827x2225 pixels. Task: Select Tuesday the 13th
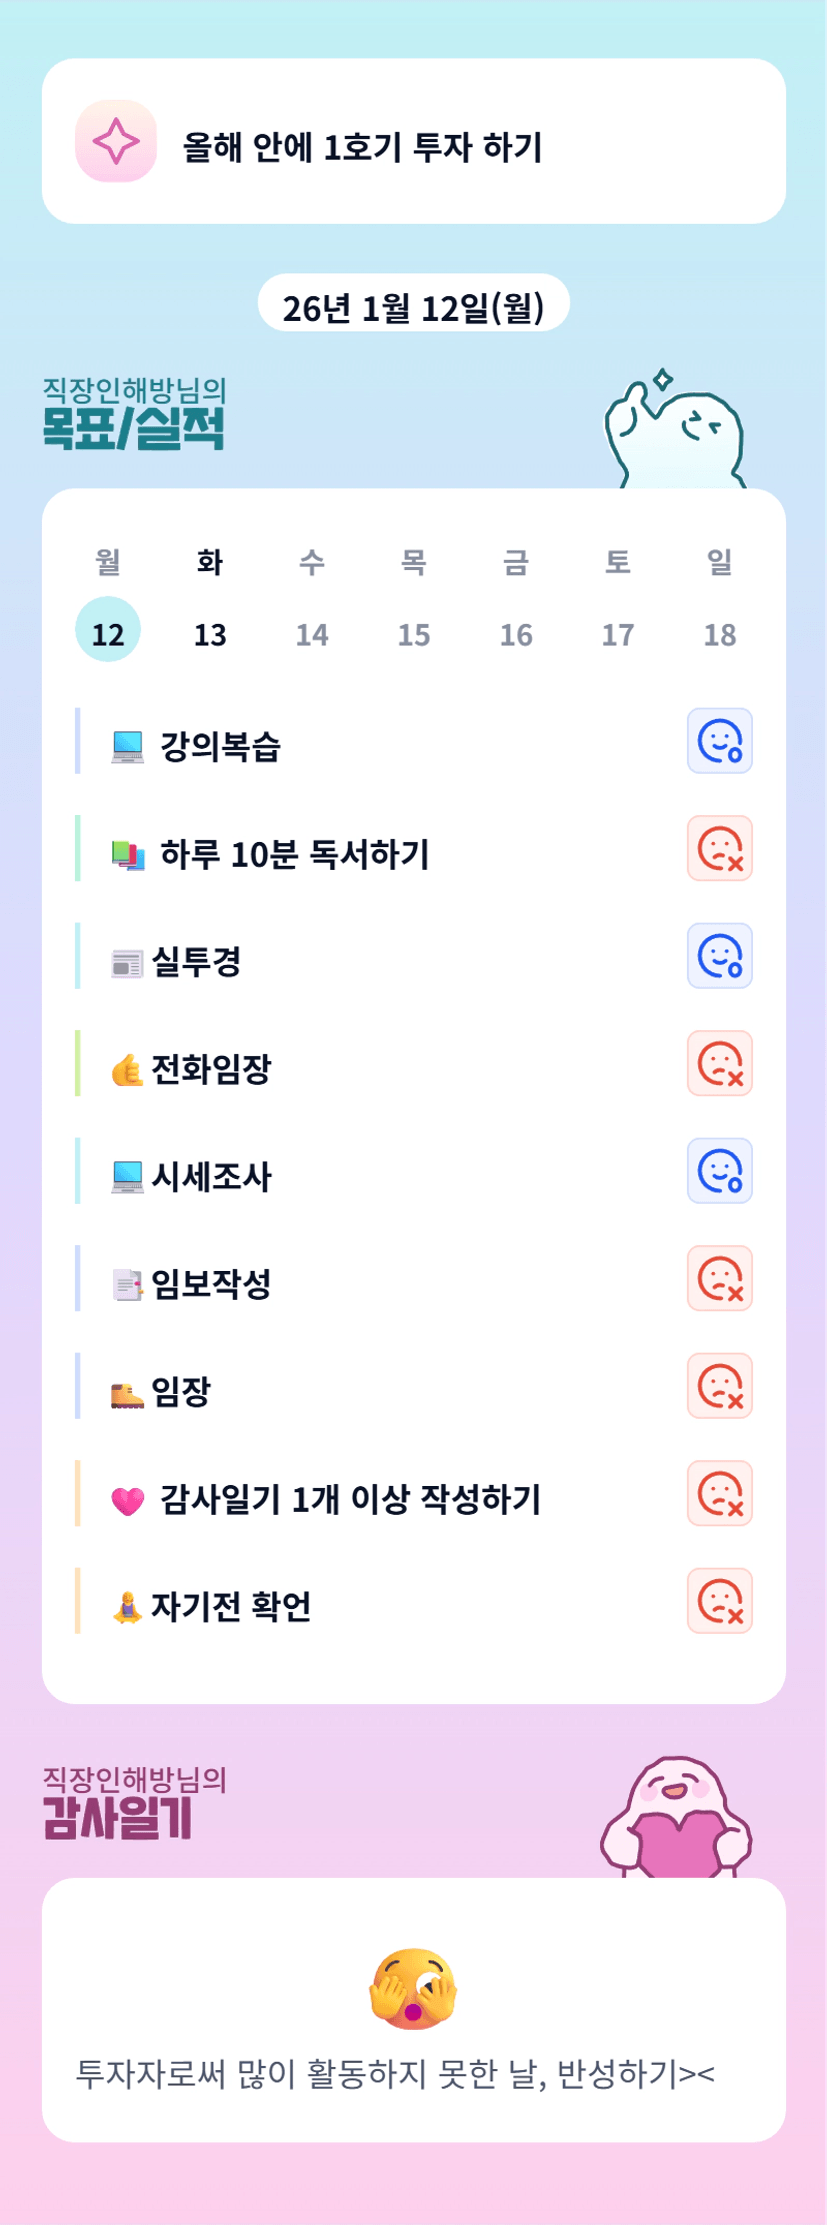pos(210,634)
